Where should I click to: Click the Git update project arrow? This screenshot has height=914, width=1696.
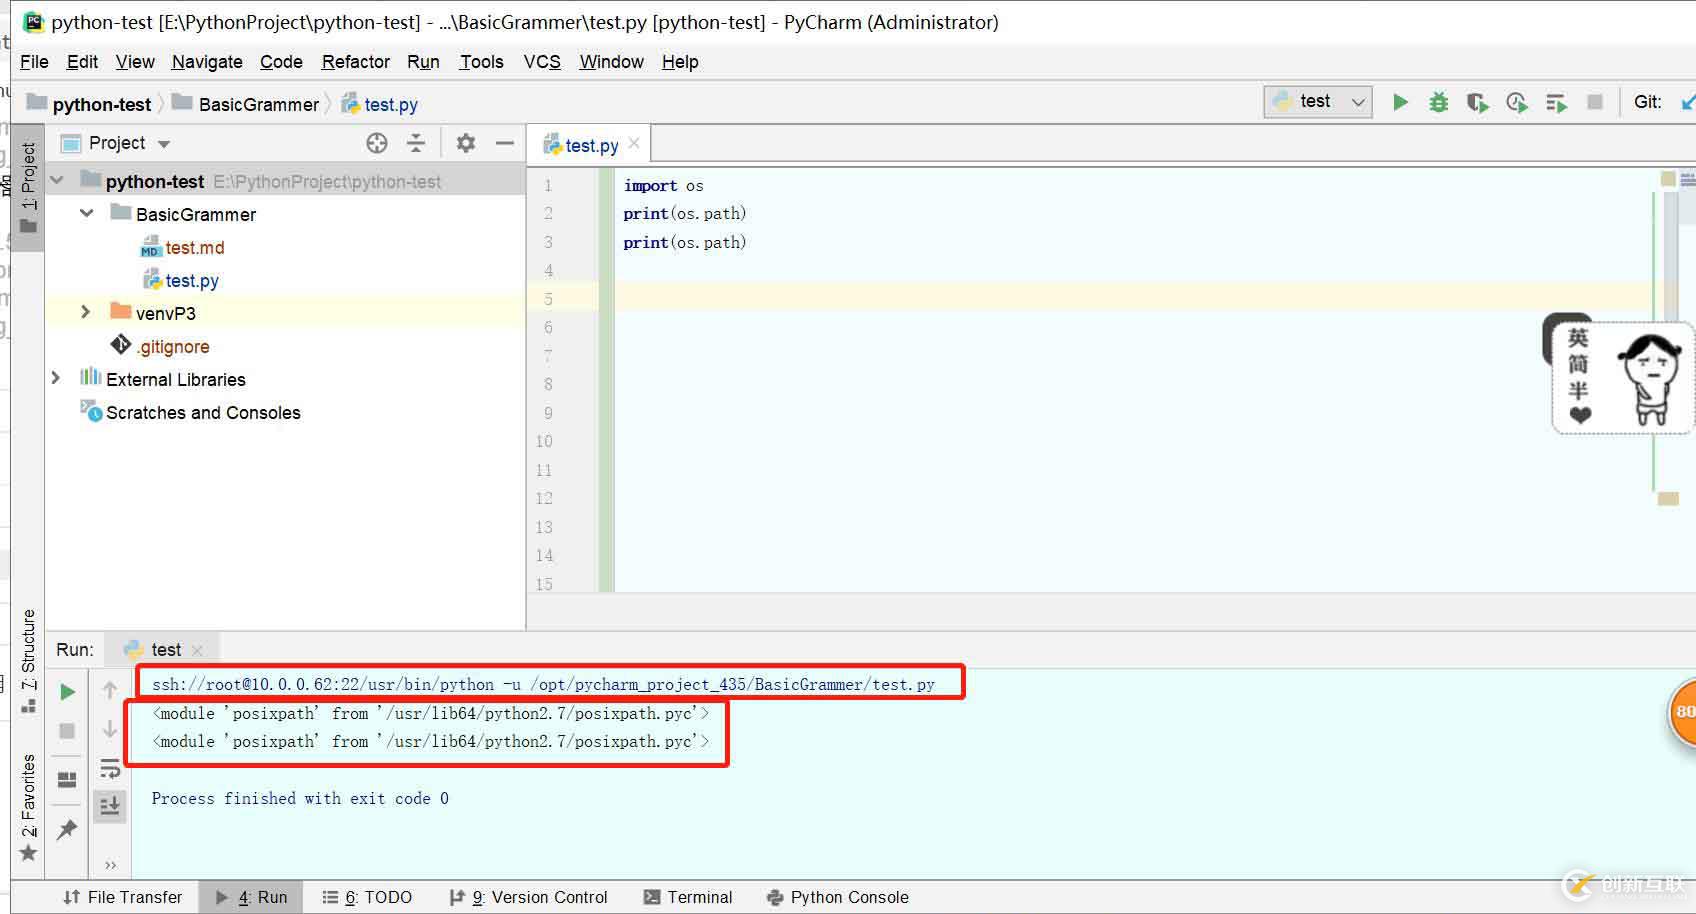pyautogui.click(x=1688, y=102)
